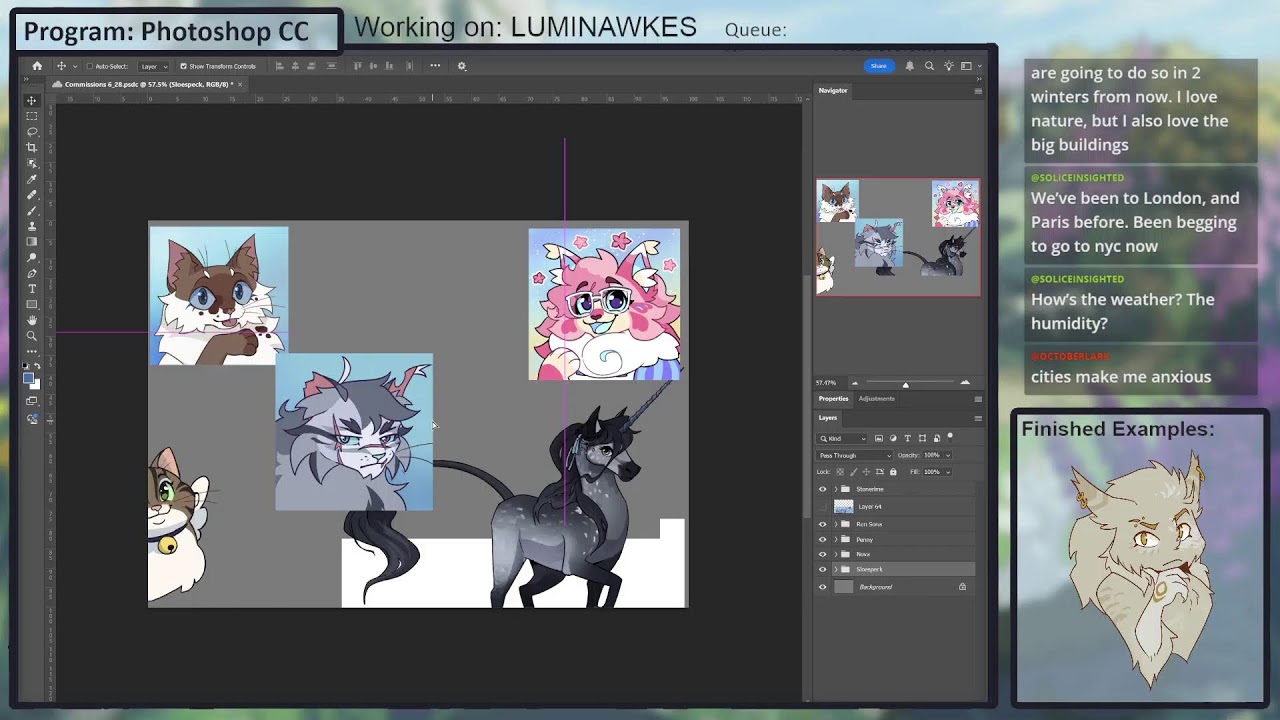Click the Lock position icon
Image resolution: width=1280 pixels, height=720 pixels.
(x=866, y=471)
